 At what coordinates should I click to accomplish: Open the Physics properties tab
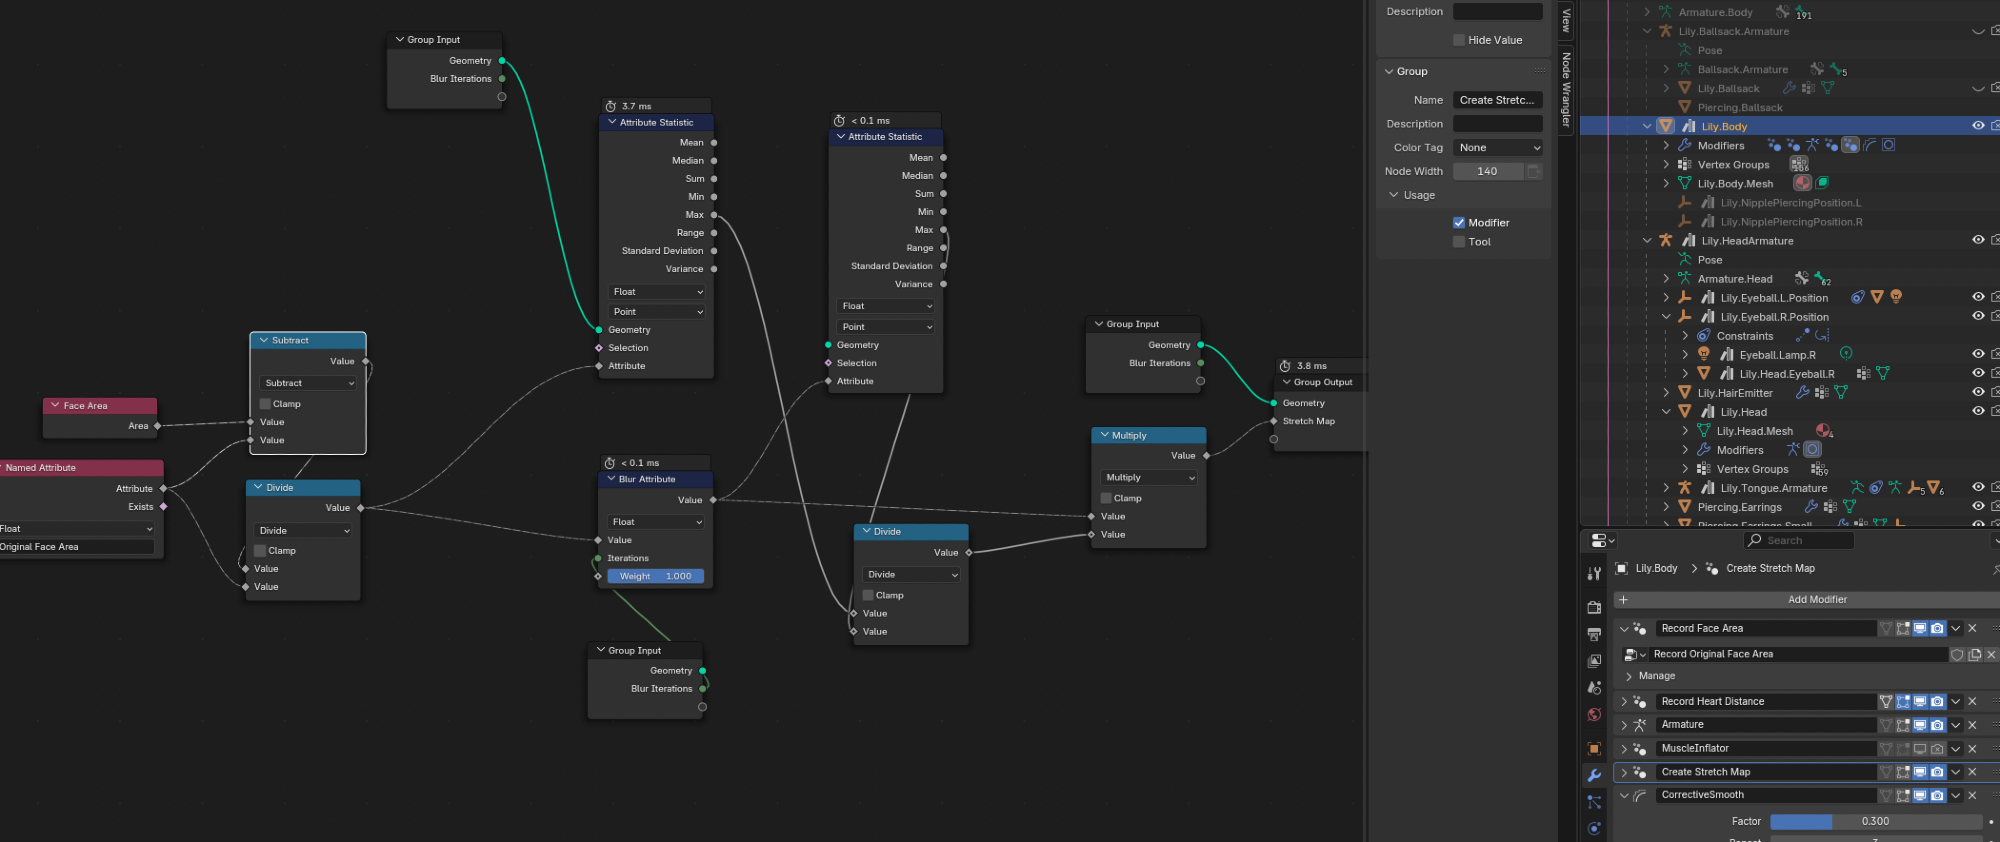[x=1594, y=828]
